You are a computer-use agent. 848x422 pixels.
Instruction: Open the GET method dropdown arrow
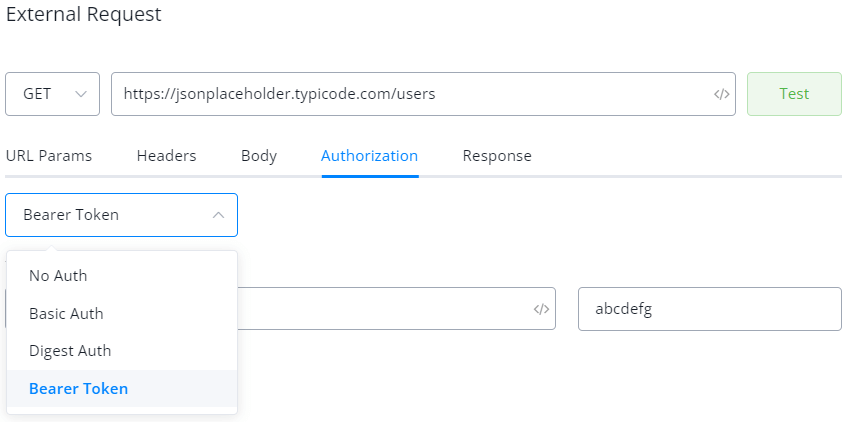[81, 94]
